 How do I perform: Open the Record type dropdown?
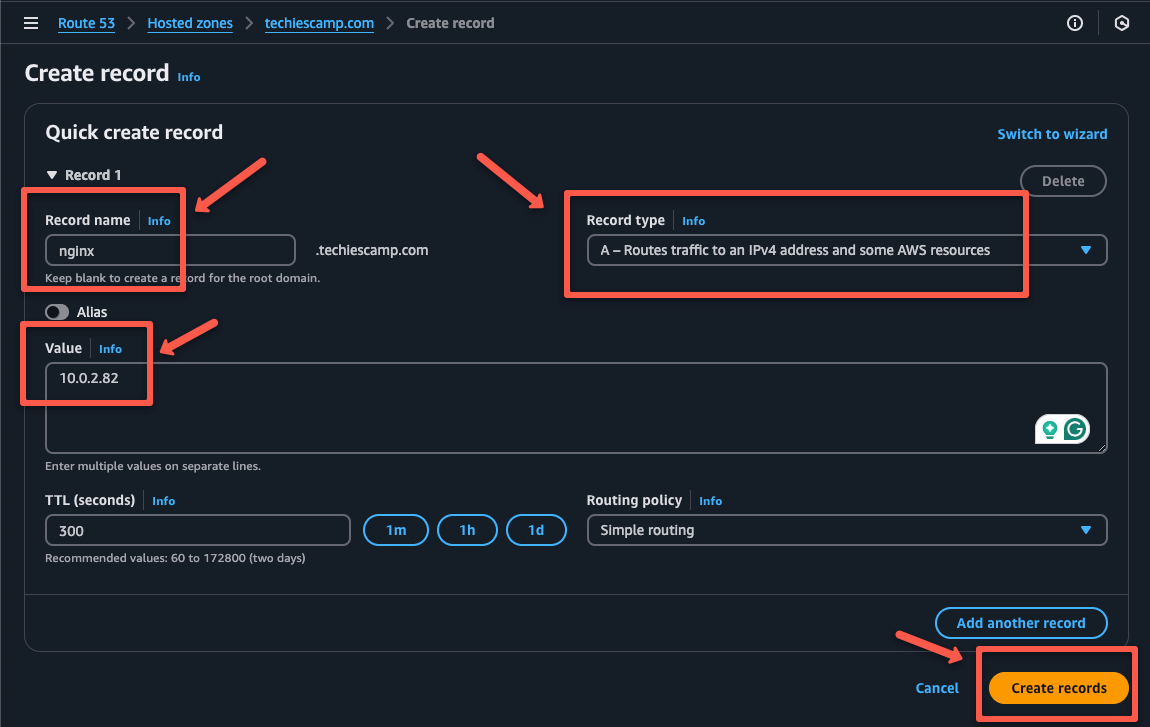point(846,250)
